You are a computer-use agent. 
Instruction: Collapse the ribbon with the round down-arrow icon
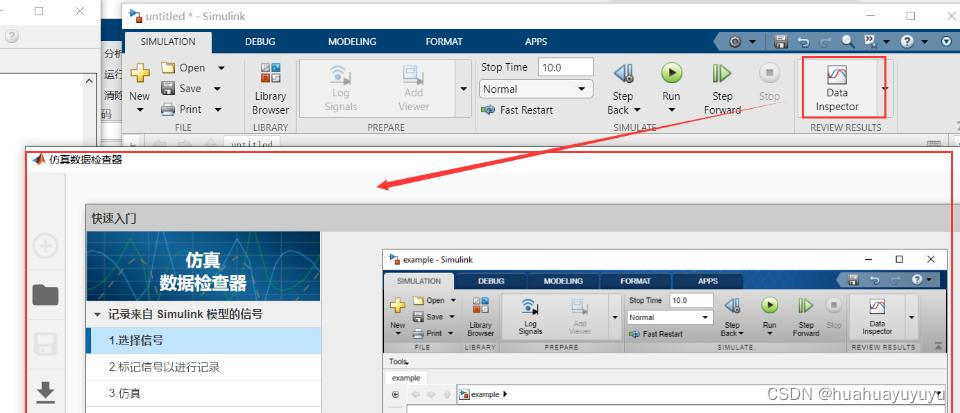point(947,42)
